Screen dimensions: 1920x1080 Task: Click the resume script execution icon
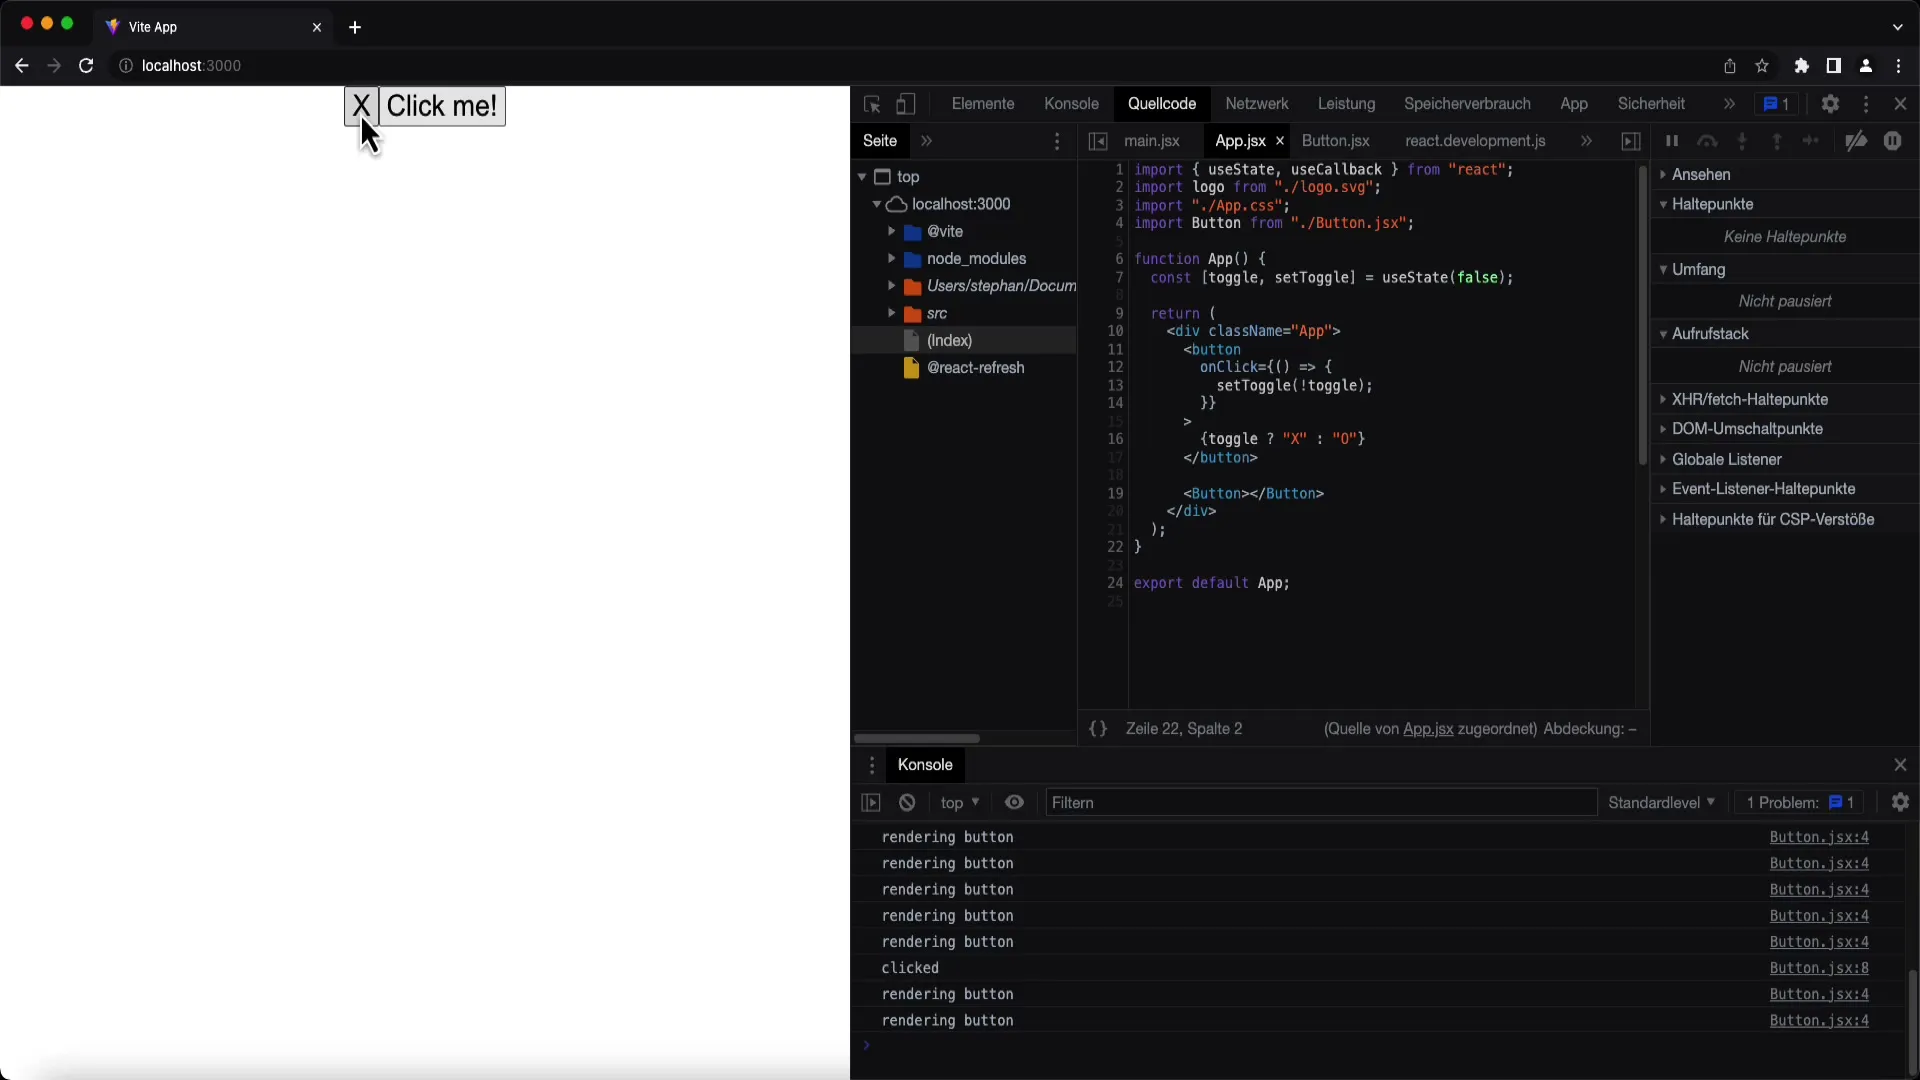pos(1671,141)
